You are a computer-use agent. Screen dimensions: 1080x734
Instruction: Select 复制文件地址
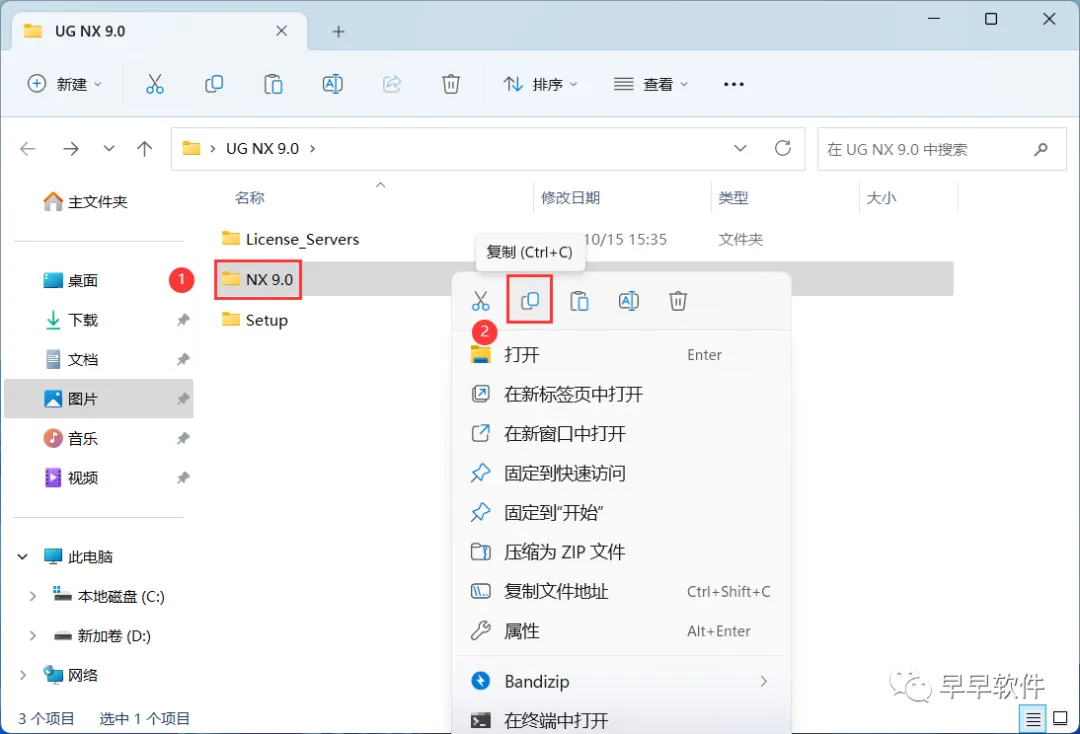621,591
